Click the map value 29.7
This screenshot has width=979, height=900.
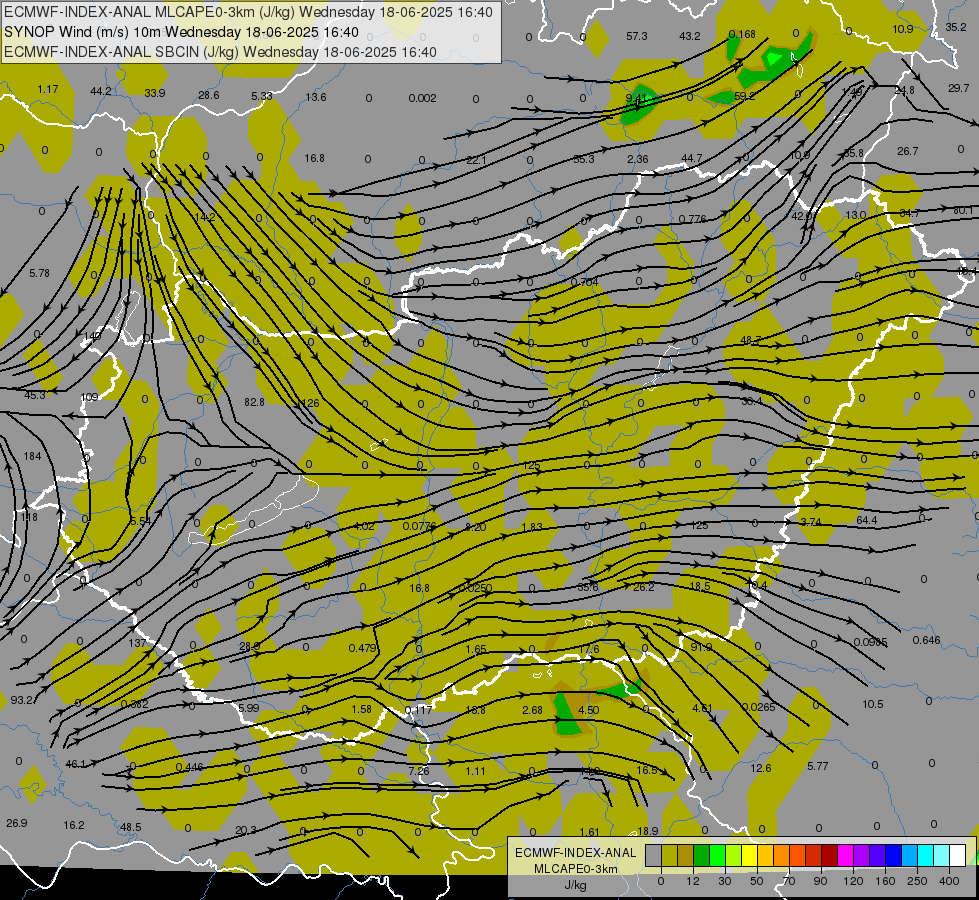tap(958, 88)
